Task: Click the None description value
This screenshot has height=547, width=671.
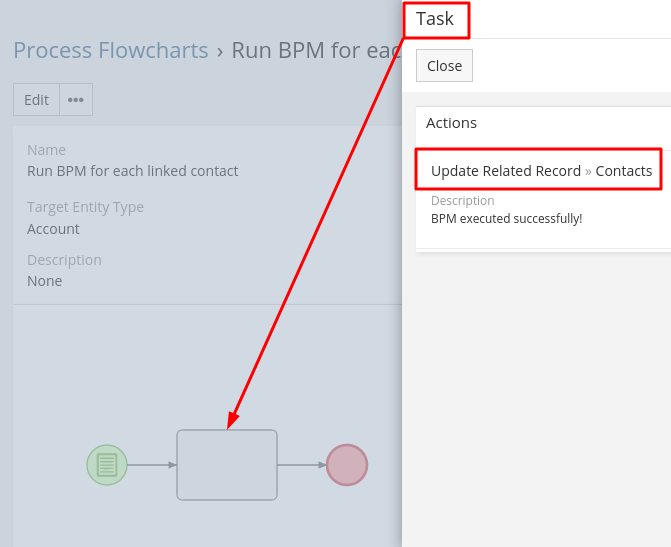Action: tap(45, 281)
